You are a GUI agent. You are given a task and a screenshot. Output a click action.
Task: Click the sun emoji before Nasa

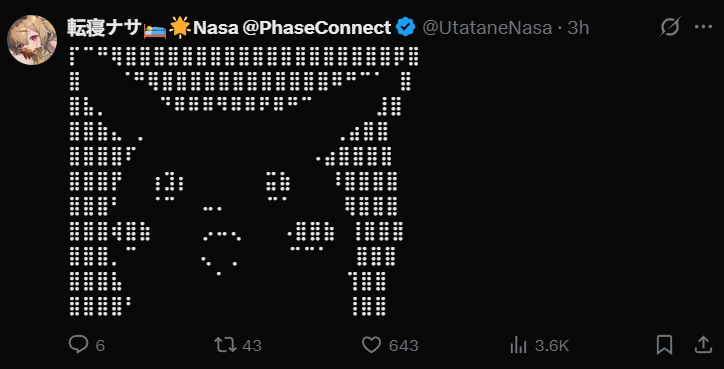click(180, 29)
